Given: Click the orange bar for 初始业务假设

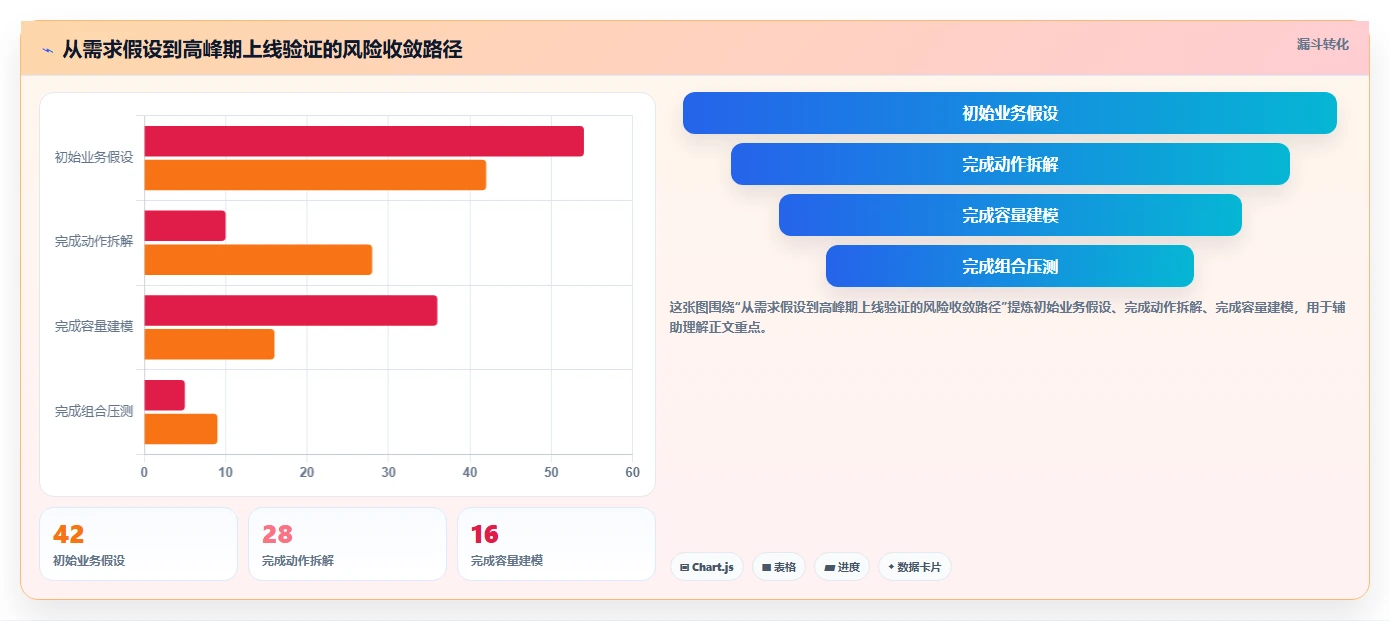Looking at the screenshot, I should [x=315, y=175].
